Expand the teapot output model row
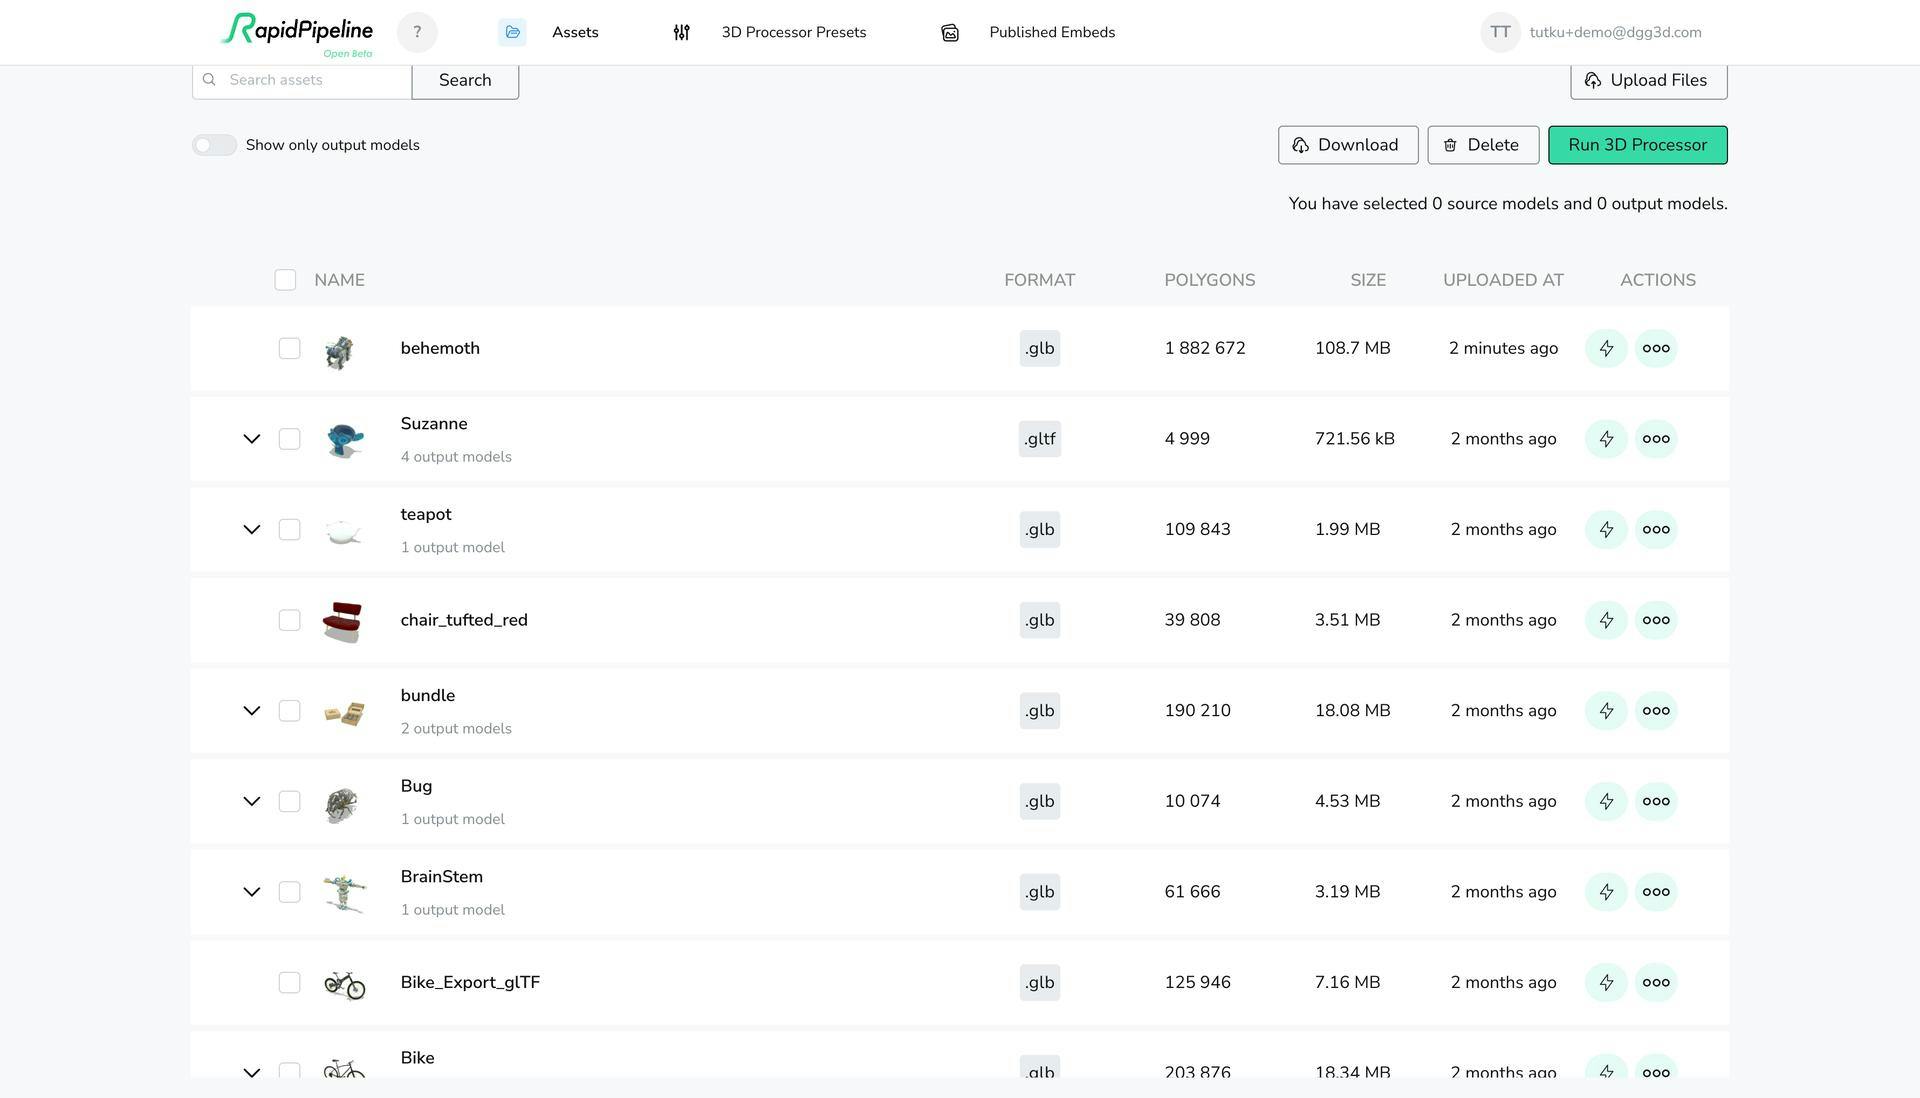 [252, 529]
